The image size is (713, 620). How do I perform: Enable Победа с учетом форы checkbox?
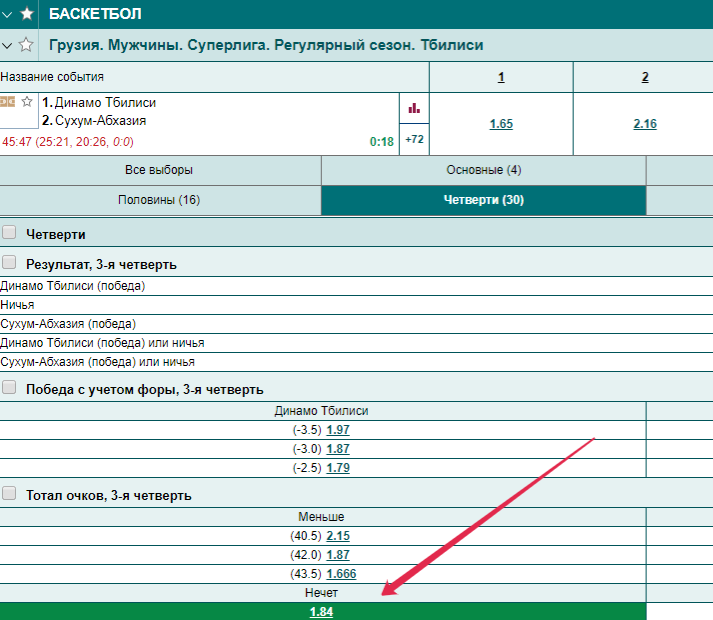10,388
